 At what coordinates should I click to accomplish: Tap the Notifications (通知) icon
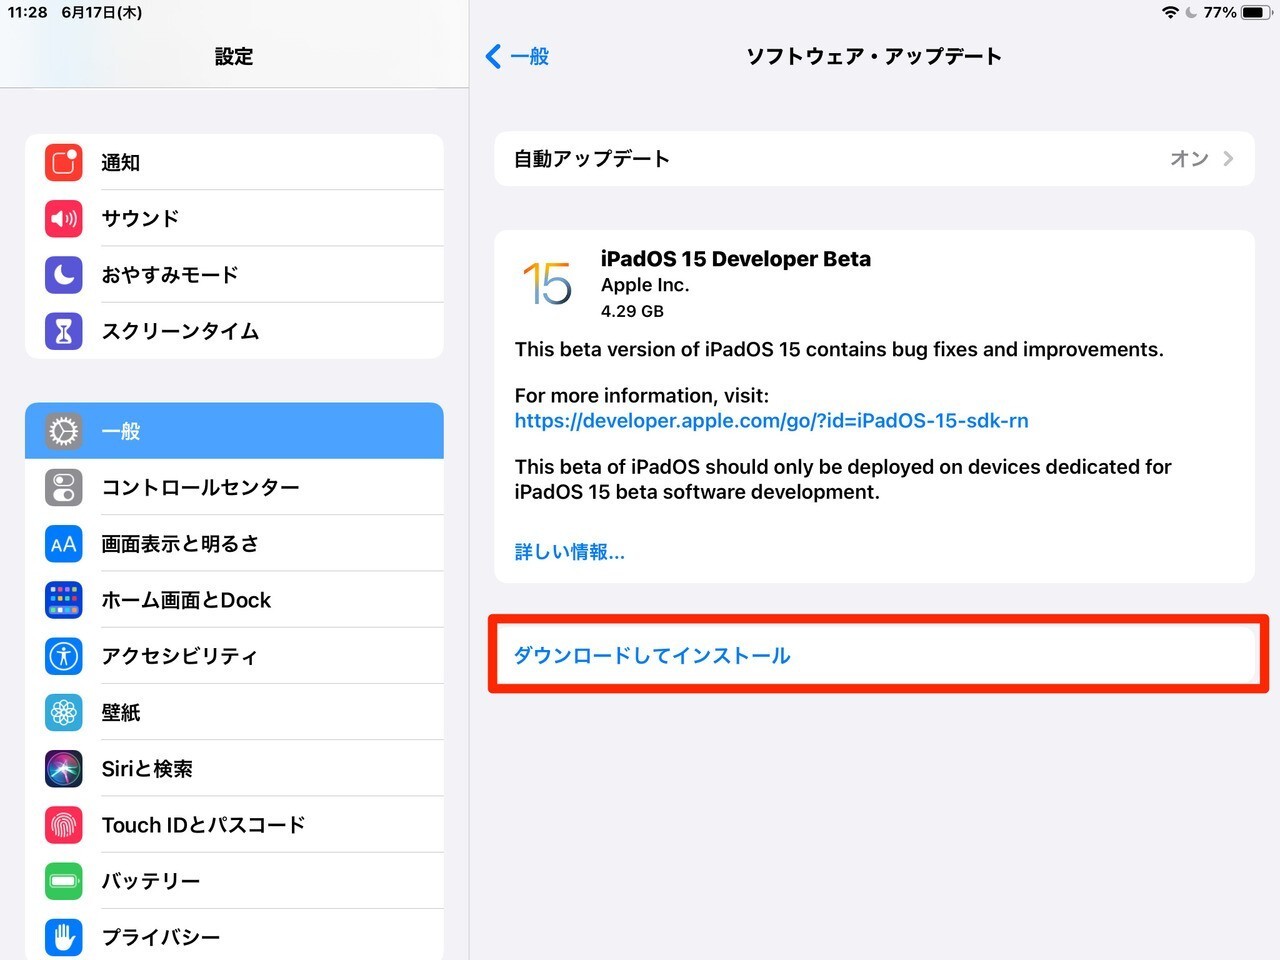[64, 162]
